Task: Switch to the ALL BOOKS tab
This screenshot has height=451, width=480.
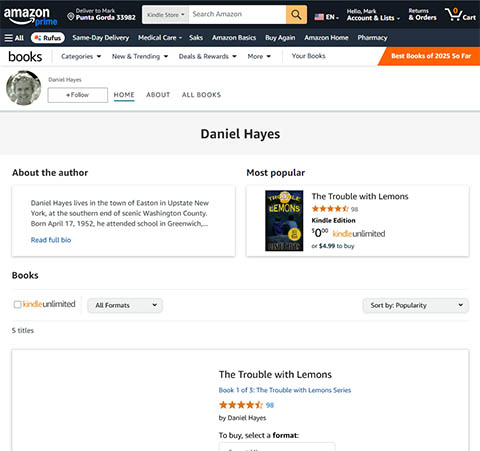Action: 201,95
